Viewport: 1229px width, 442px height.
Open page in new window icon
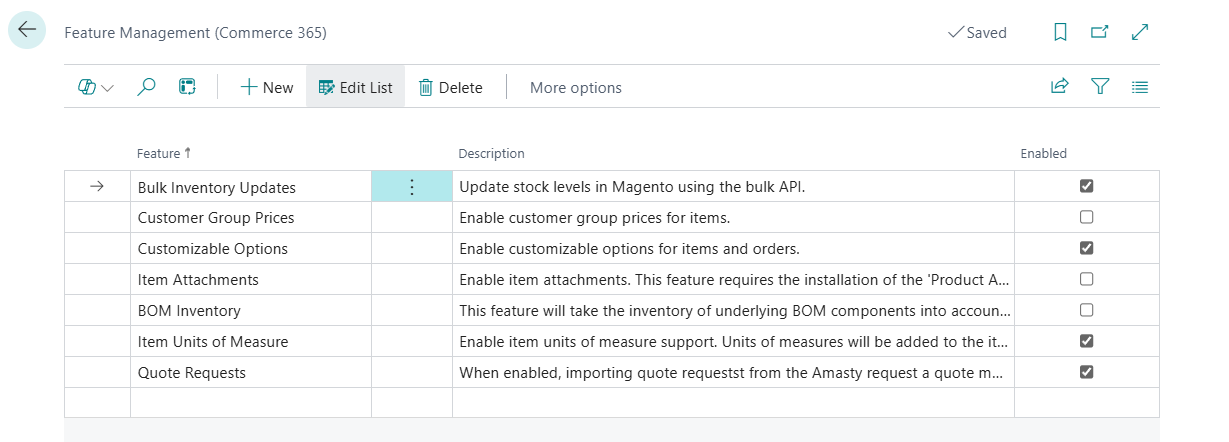tap(1100, 33)
